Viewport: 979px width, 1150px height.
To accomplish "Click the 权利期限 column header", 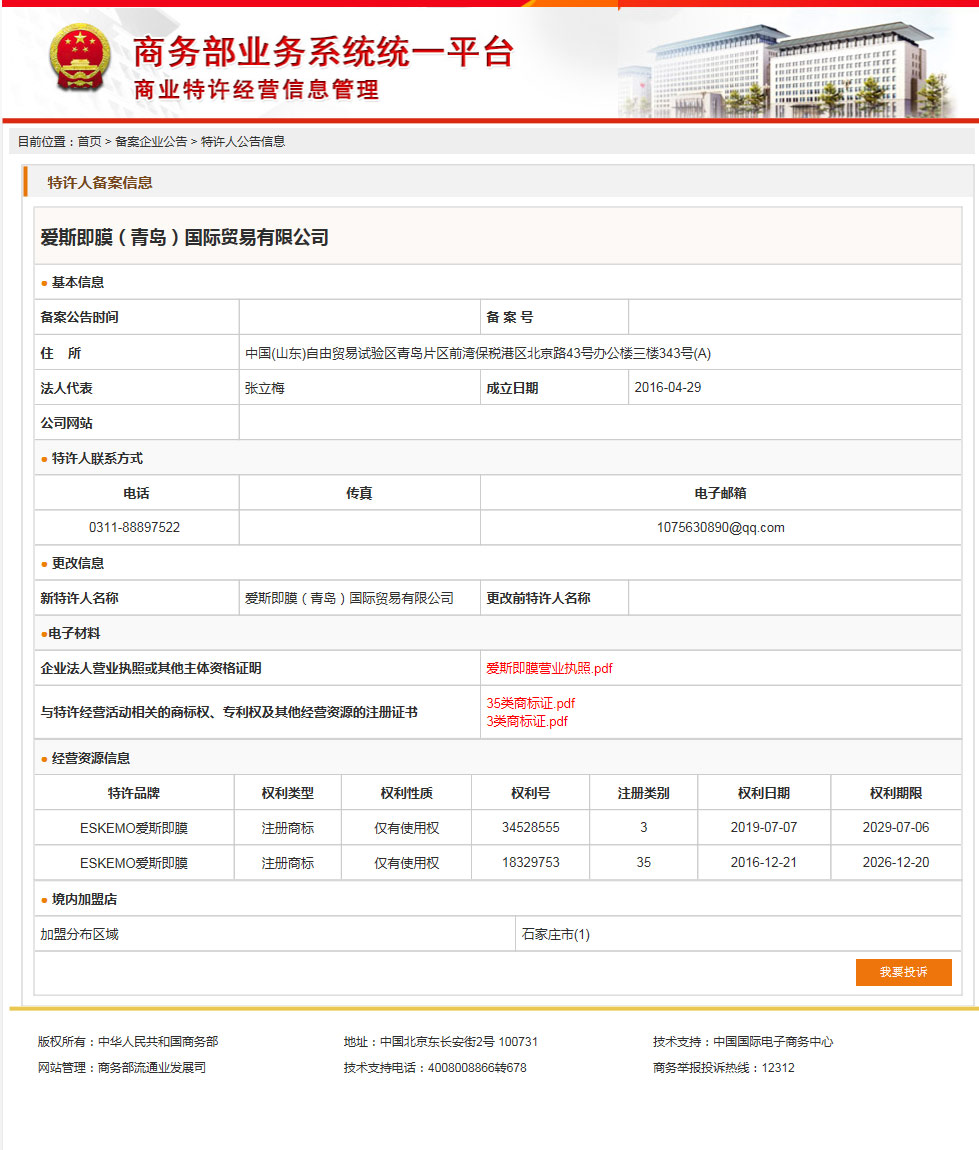I will [x=895, y=794].
